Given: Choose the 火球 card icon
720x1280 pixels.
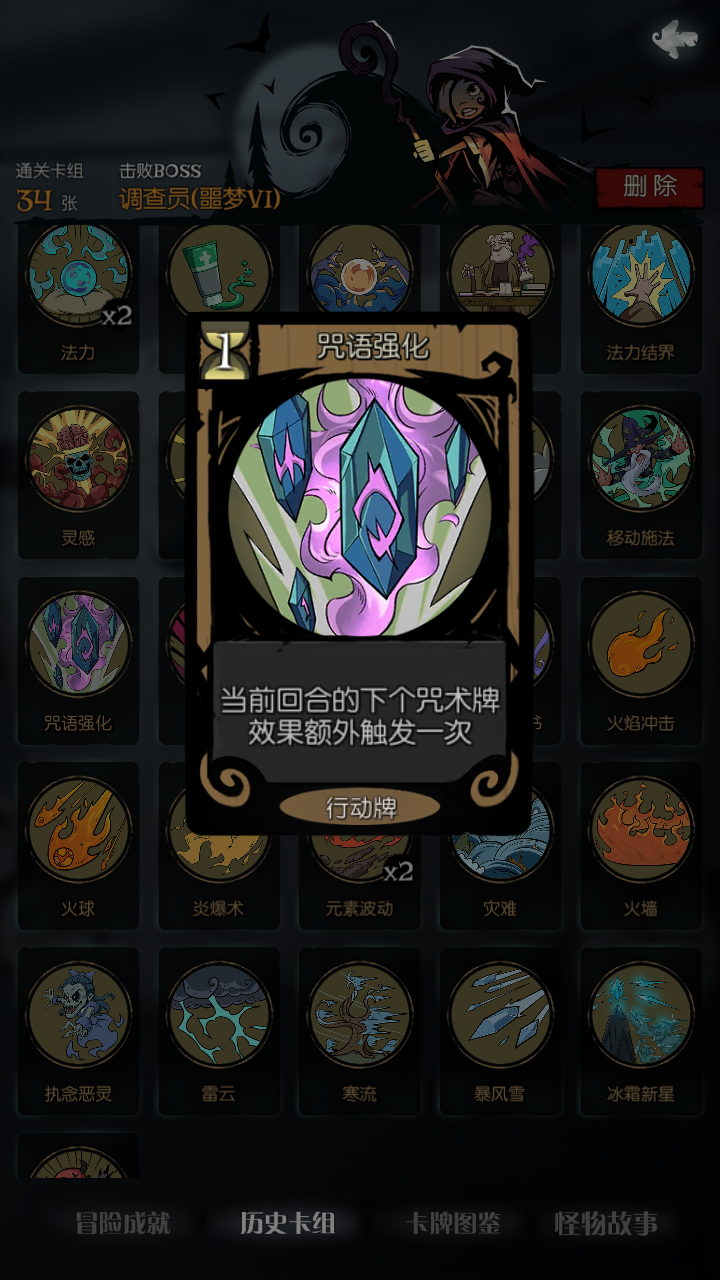Looking at the screenshot, I should pyautogui.click(x=78, y=830).
